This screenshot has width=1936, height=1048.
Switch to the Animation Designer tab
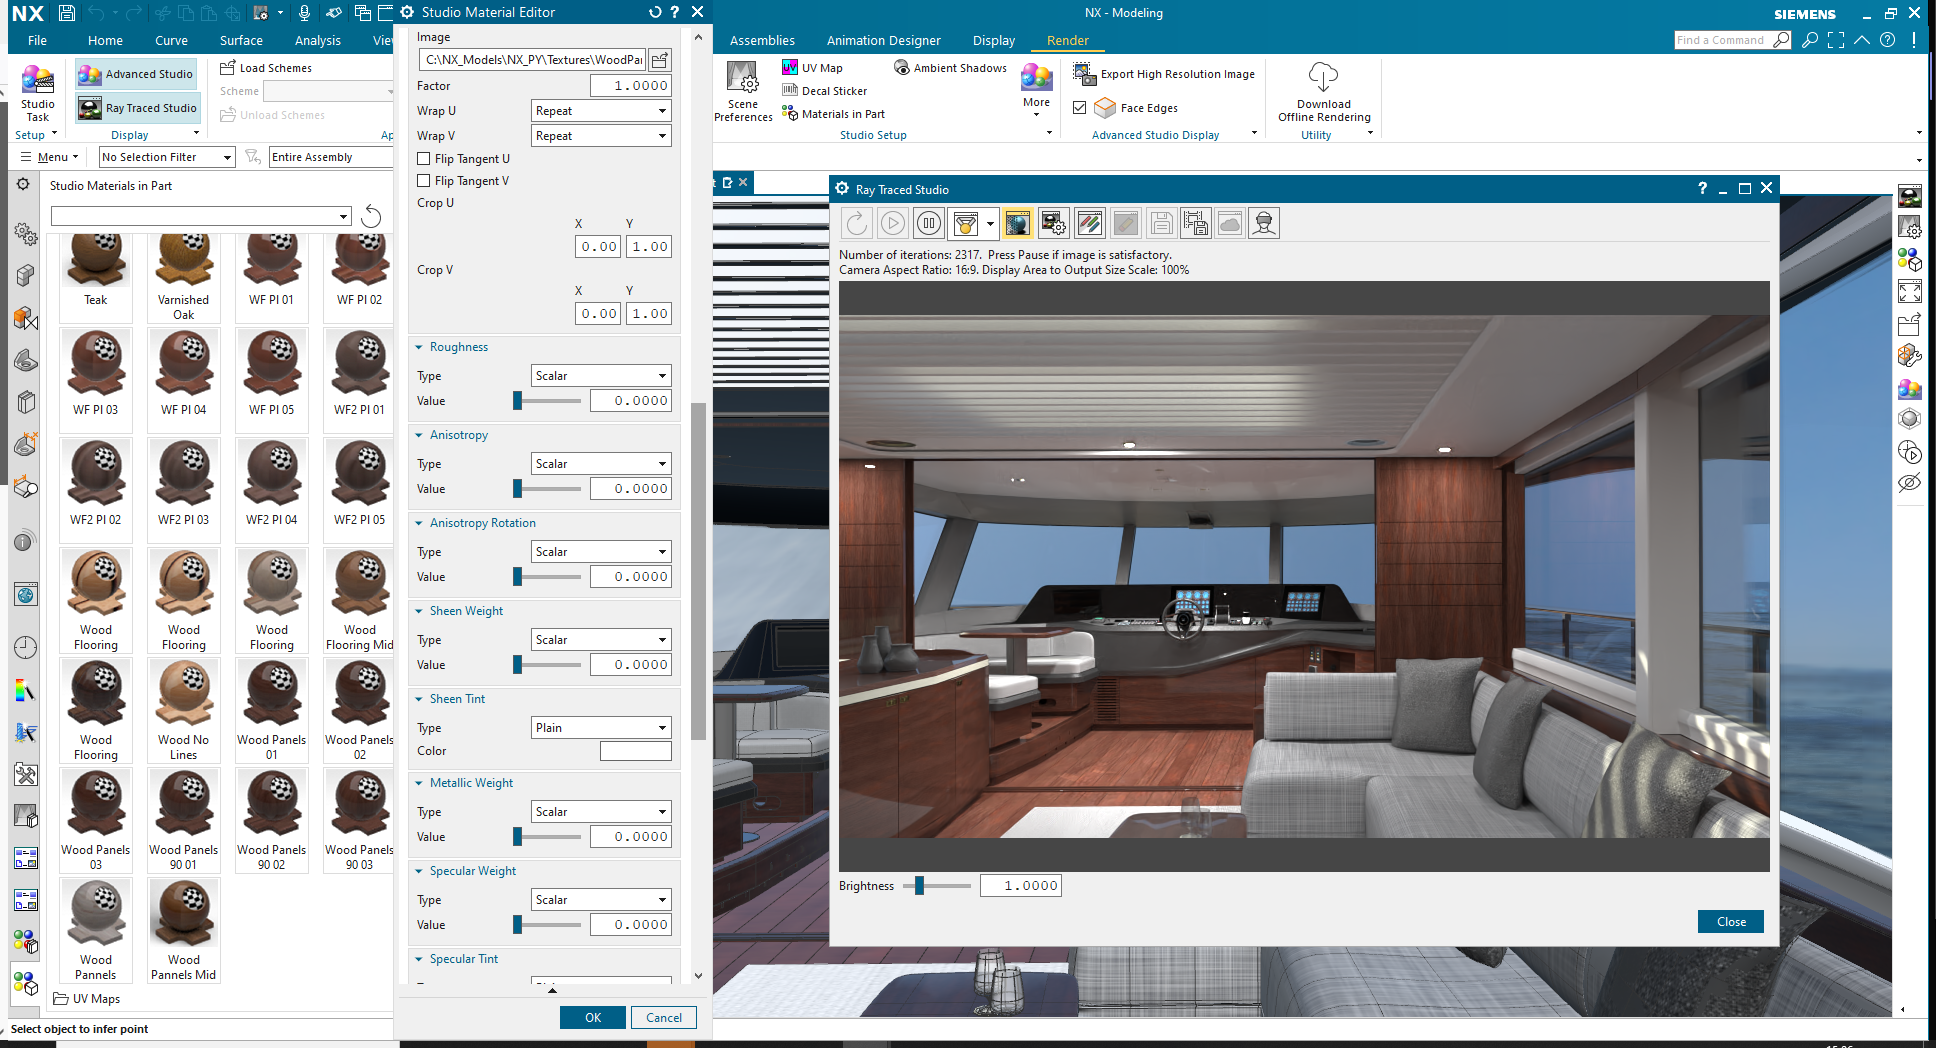pos(883,40)
